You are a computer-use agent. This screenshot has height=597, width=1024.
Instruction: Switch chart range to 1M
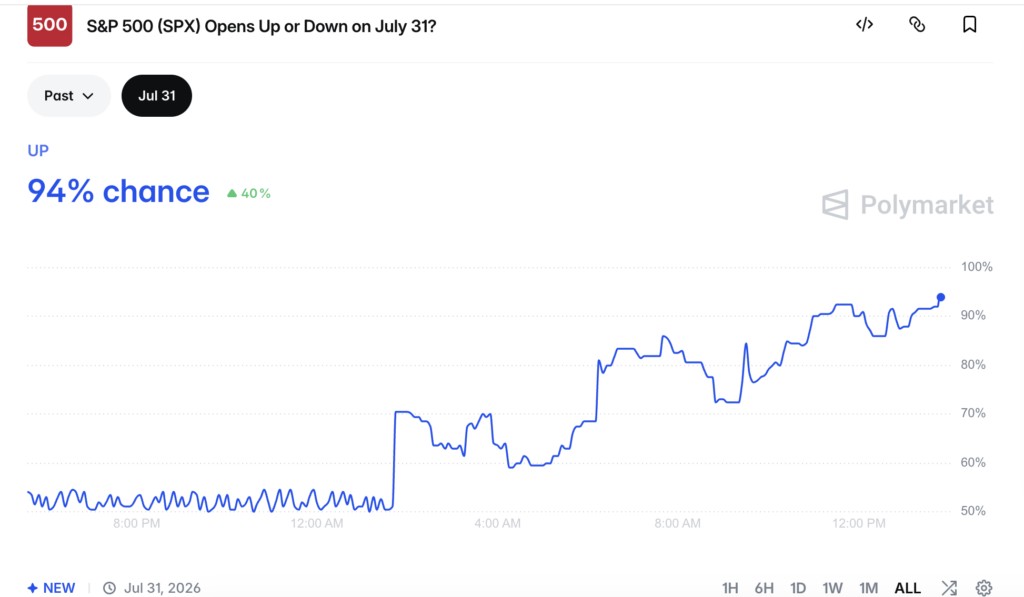tap(869, 588)
